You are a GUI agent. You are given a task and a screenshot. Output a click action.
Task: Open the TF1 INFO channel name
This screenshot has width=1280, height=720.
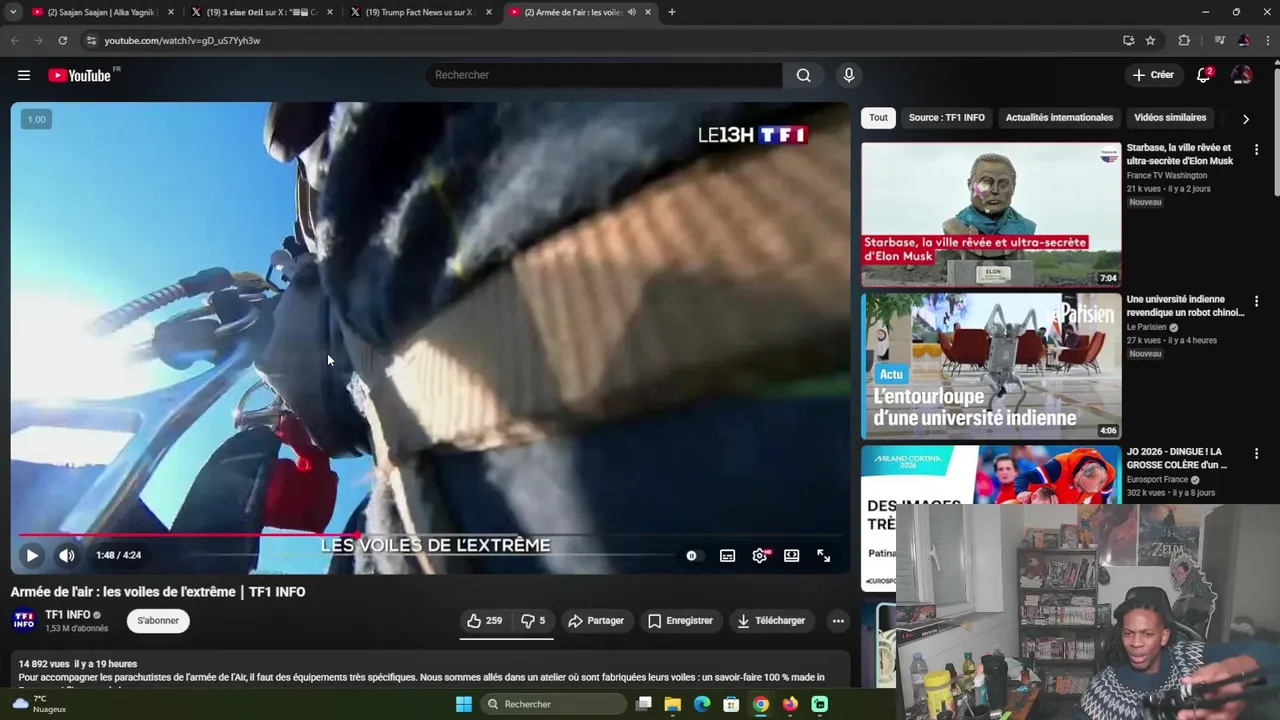[x=67, y=615]
